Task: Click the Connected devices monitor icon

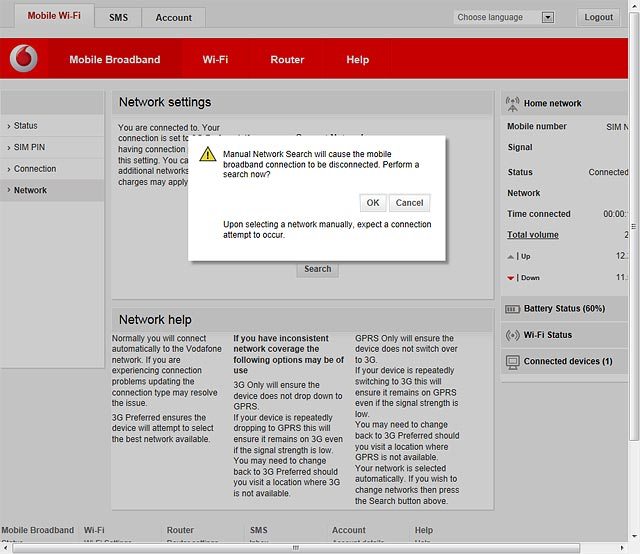Action: pos(512,362)
